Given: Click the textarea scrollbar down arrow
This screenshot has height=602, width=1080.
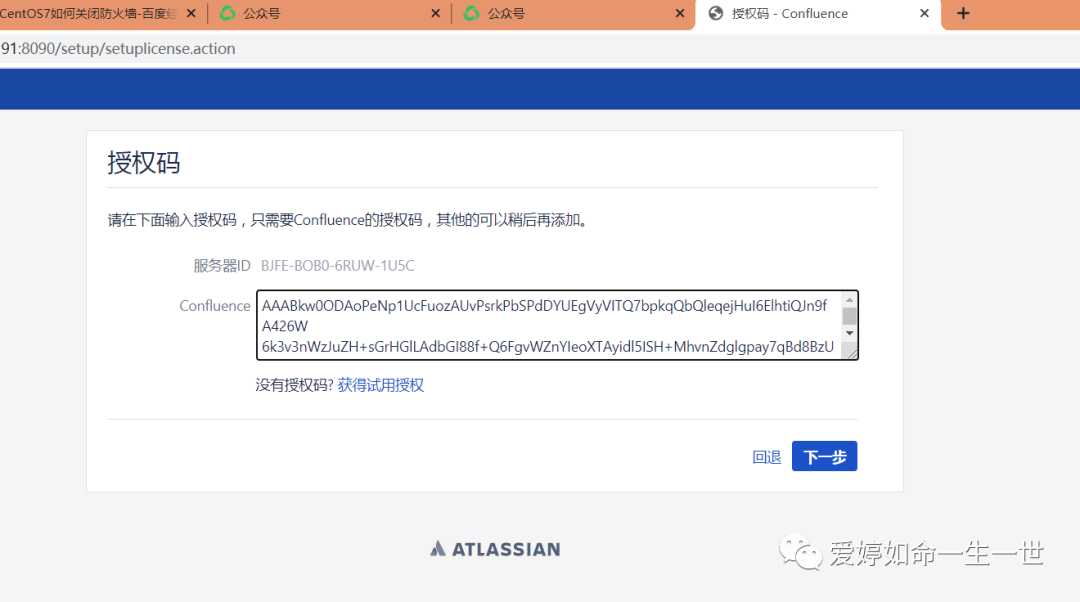Looking at the screenshot, I should tap(849, 333).
